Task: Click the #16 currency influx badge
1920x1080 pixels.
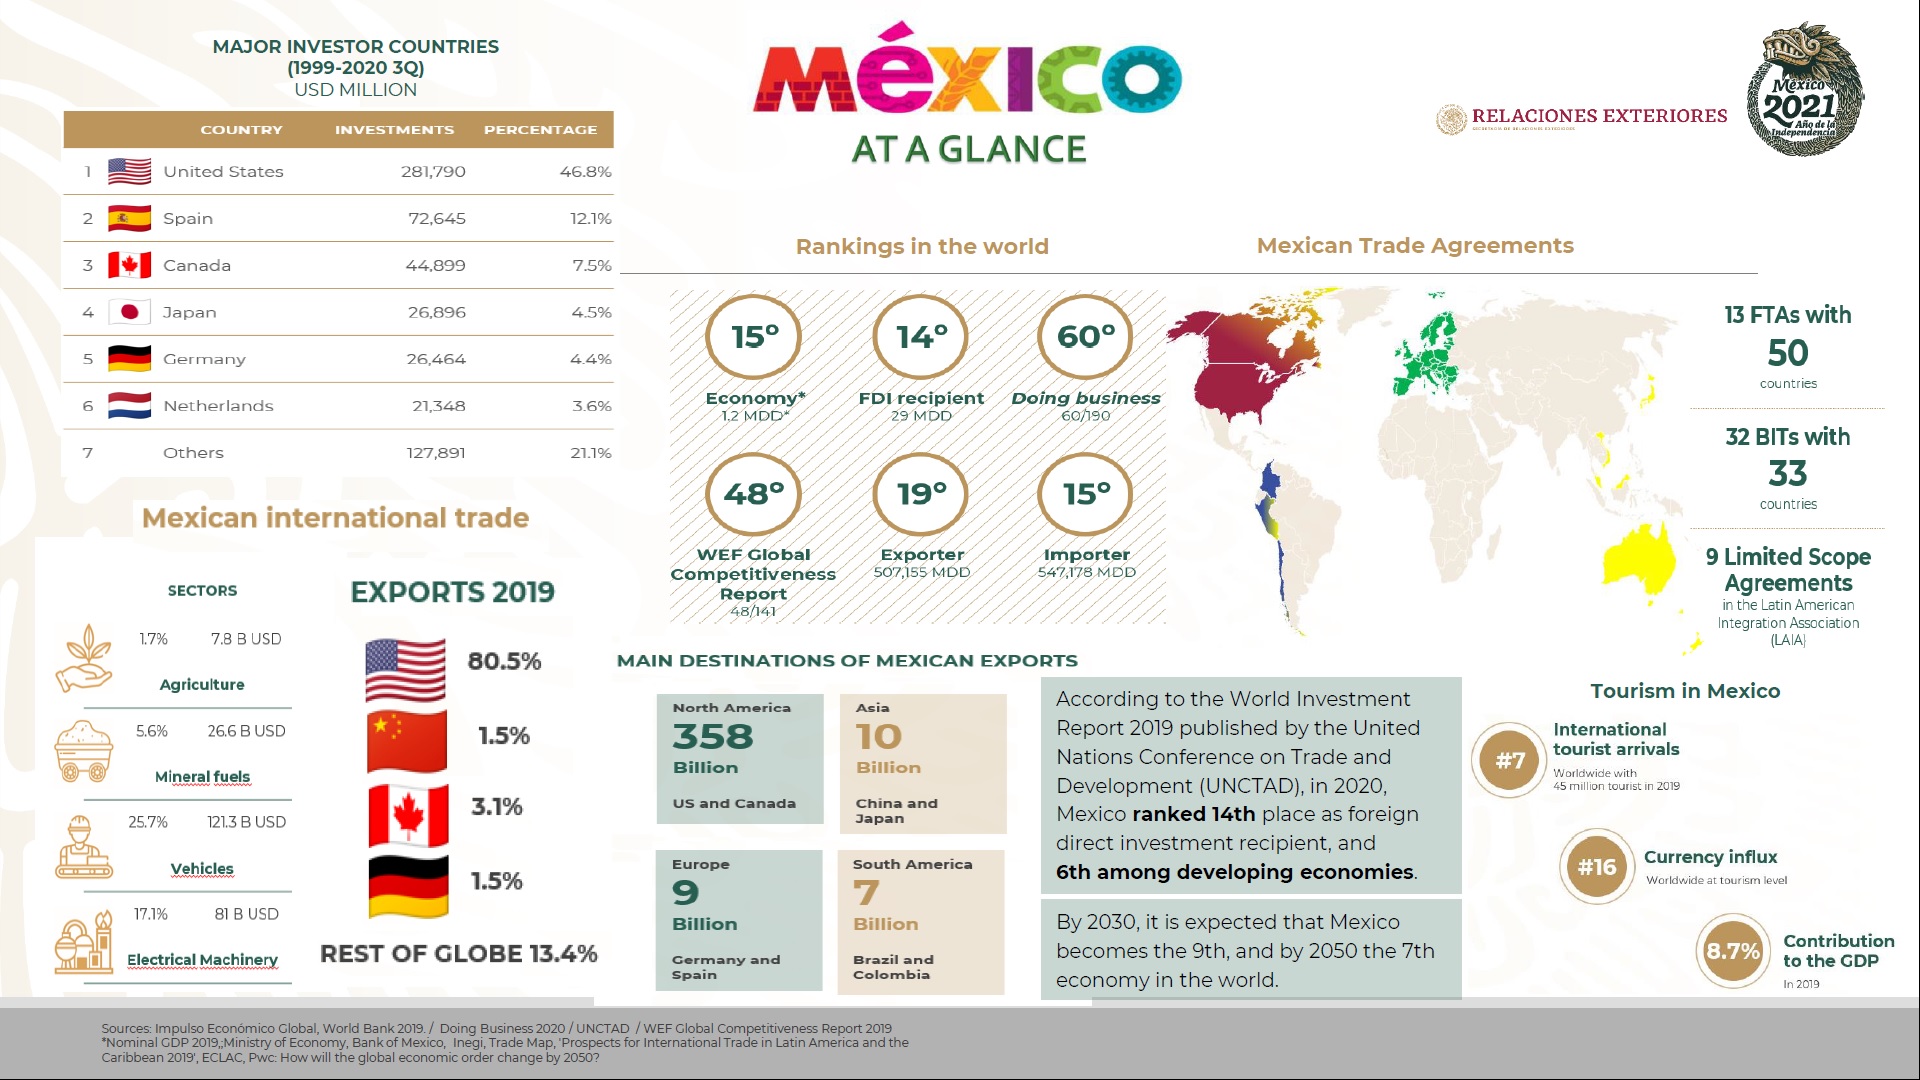Action: point(1597,866)
